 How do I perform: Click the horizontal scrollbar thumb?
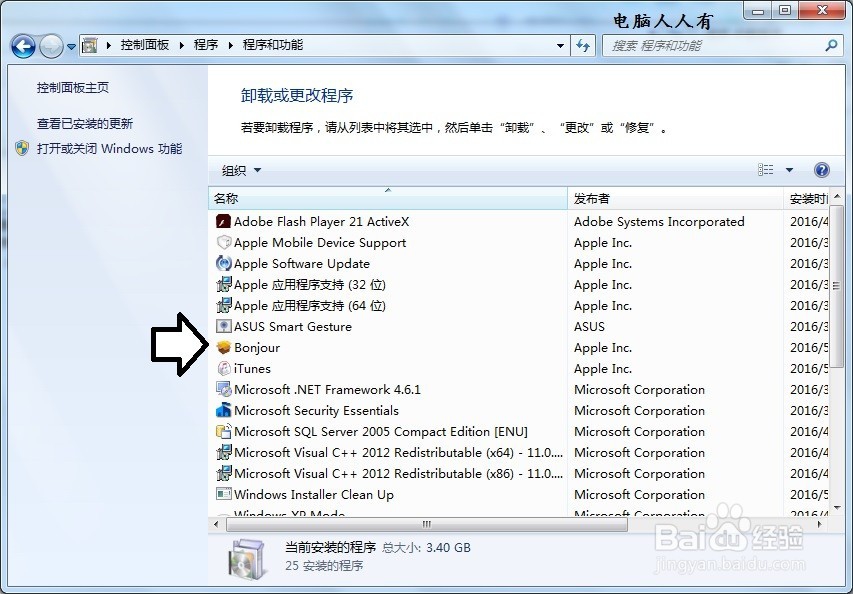[426, 524]
